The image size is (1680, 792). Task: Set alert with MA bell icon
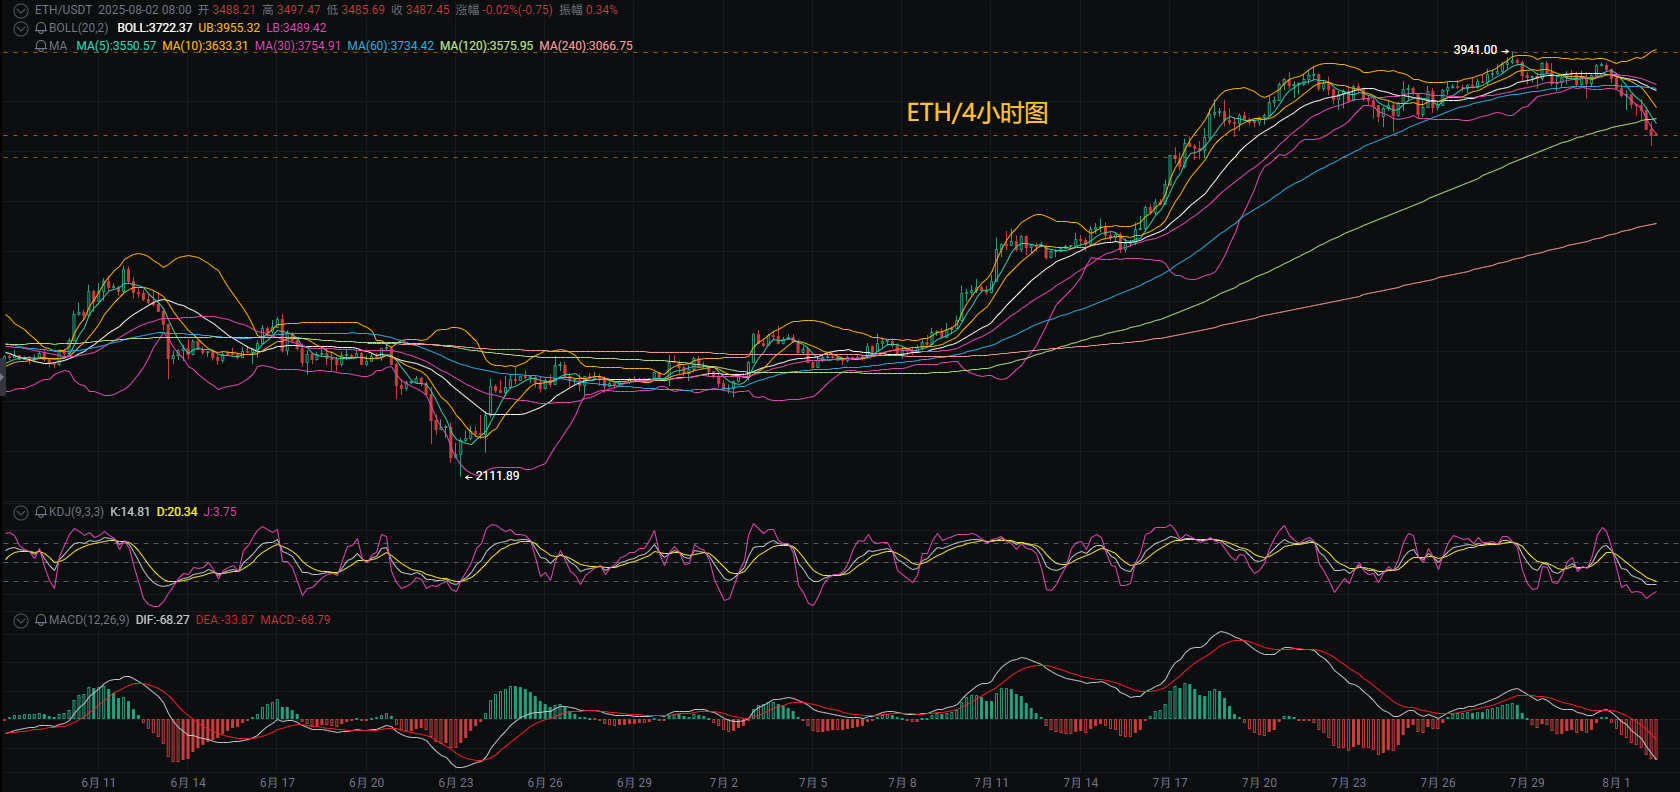41,46
